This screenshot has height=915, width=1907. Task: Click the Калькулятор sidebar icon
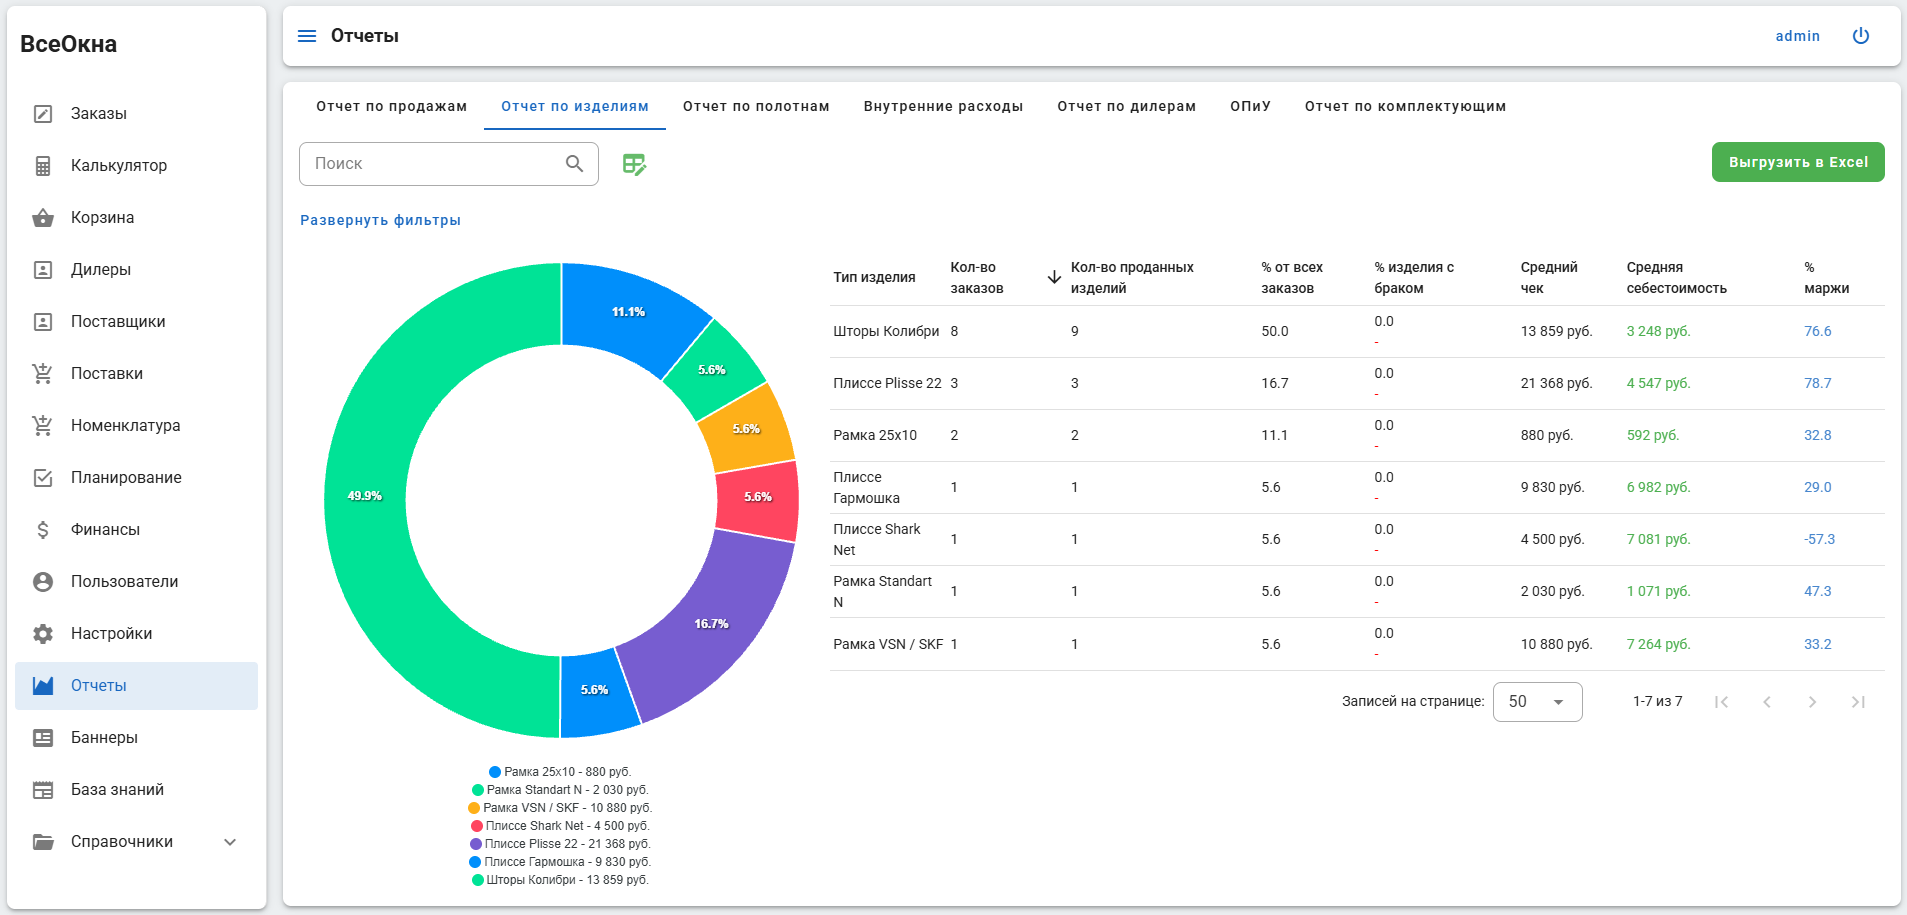pyautogui.click(x=43, y=166)
